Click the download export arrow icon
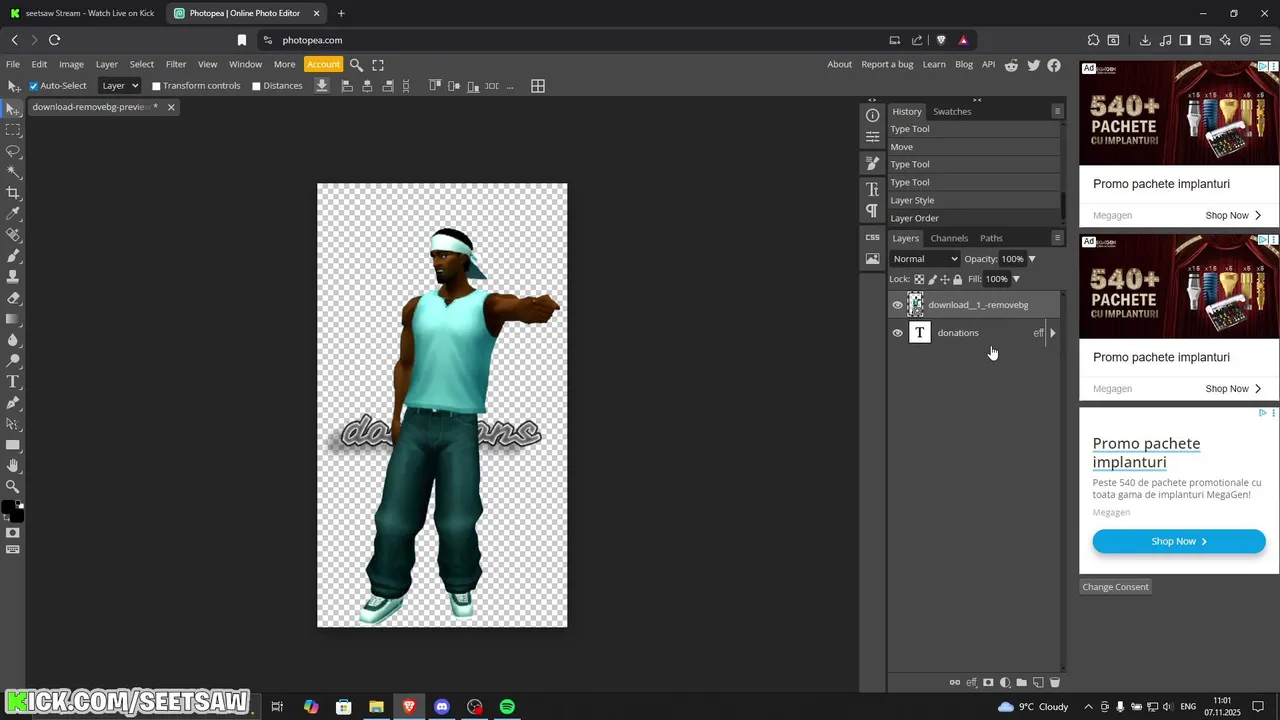This screenshot has height=720, width=1280. tap(322, 86)
